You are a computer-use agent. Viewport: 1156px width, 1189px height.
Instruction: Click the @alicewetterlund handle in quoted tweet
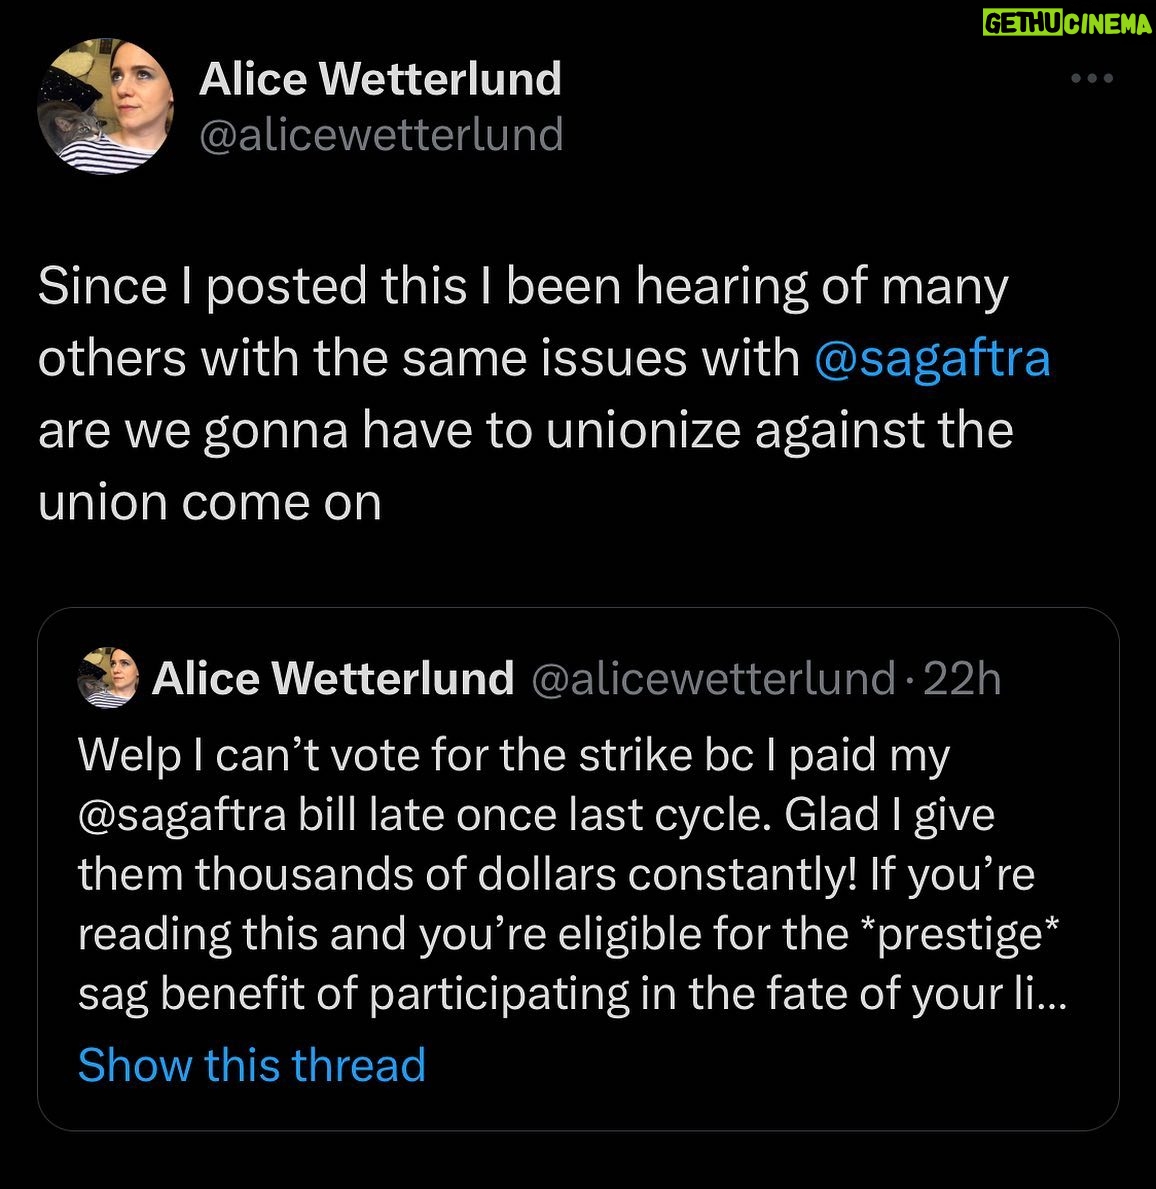pos(713,678)
